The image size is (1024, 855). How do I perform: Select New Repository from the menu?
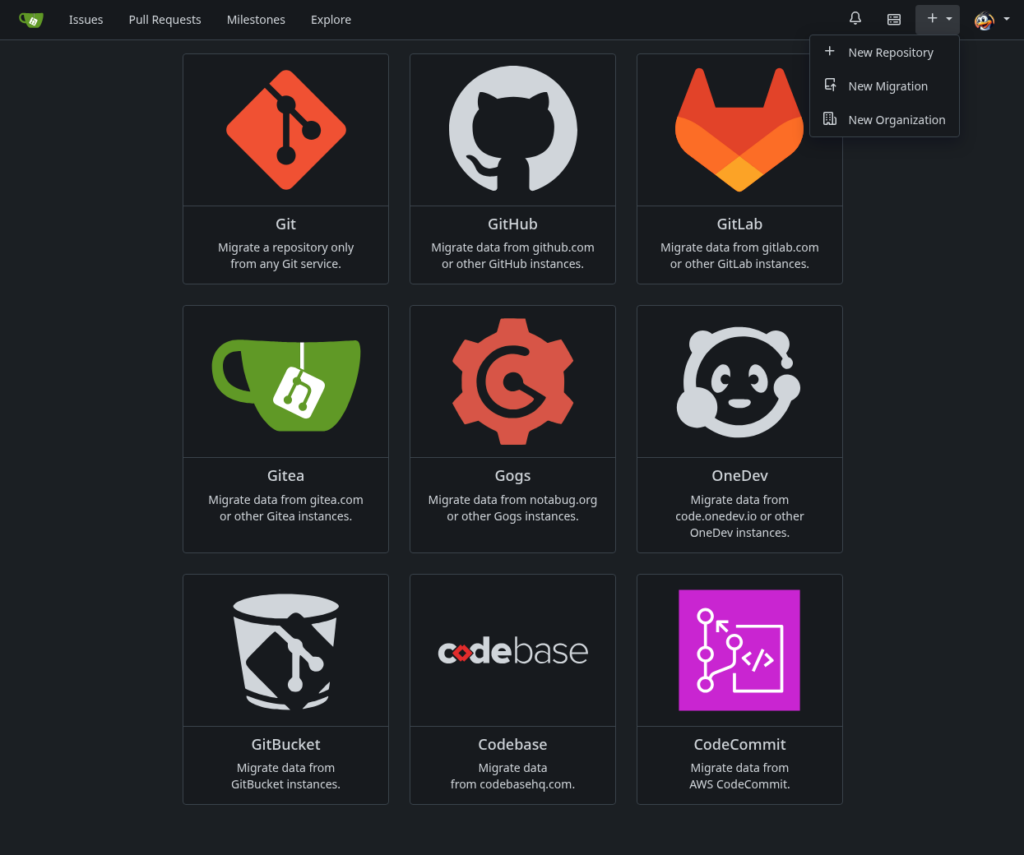890,52
